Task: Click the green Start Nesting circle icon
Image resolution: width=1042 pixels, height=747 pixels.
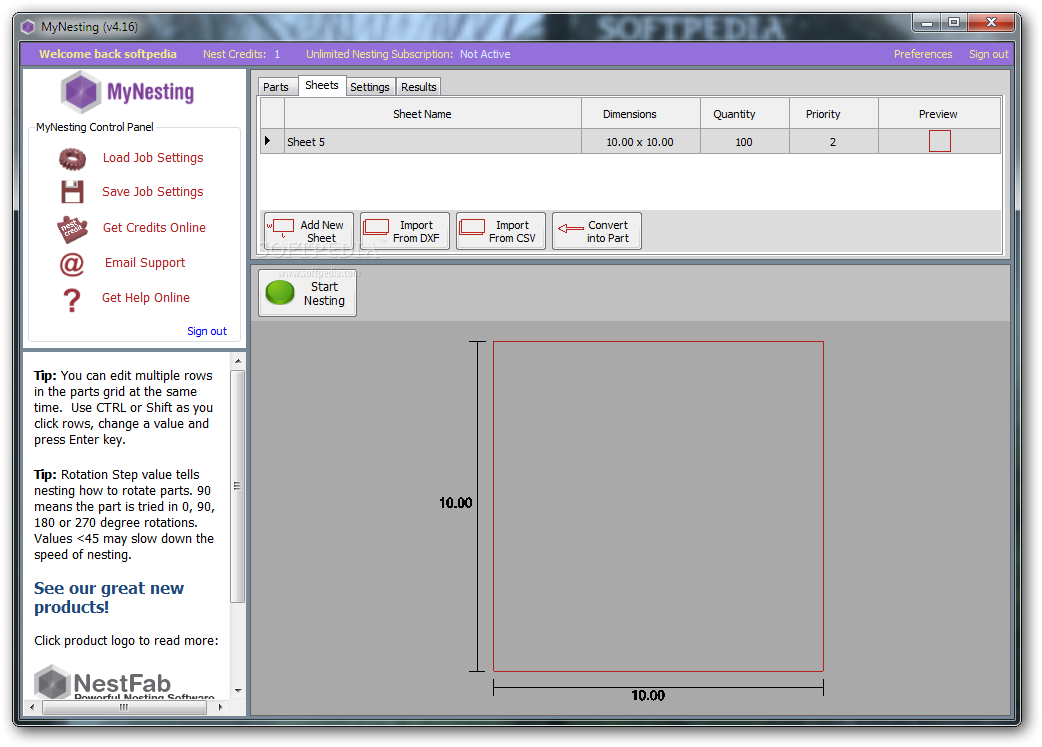Action: pyautogui.click(x=280, y=292)
